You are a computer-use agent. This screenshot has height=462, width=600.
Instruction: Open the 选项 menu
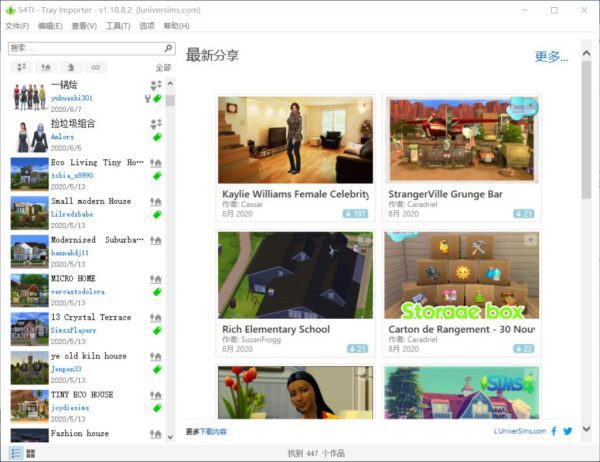(147, 26)
